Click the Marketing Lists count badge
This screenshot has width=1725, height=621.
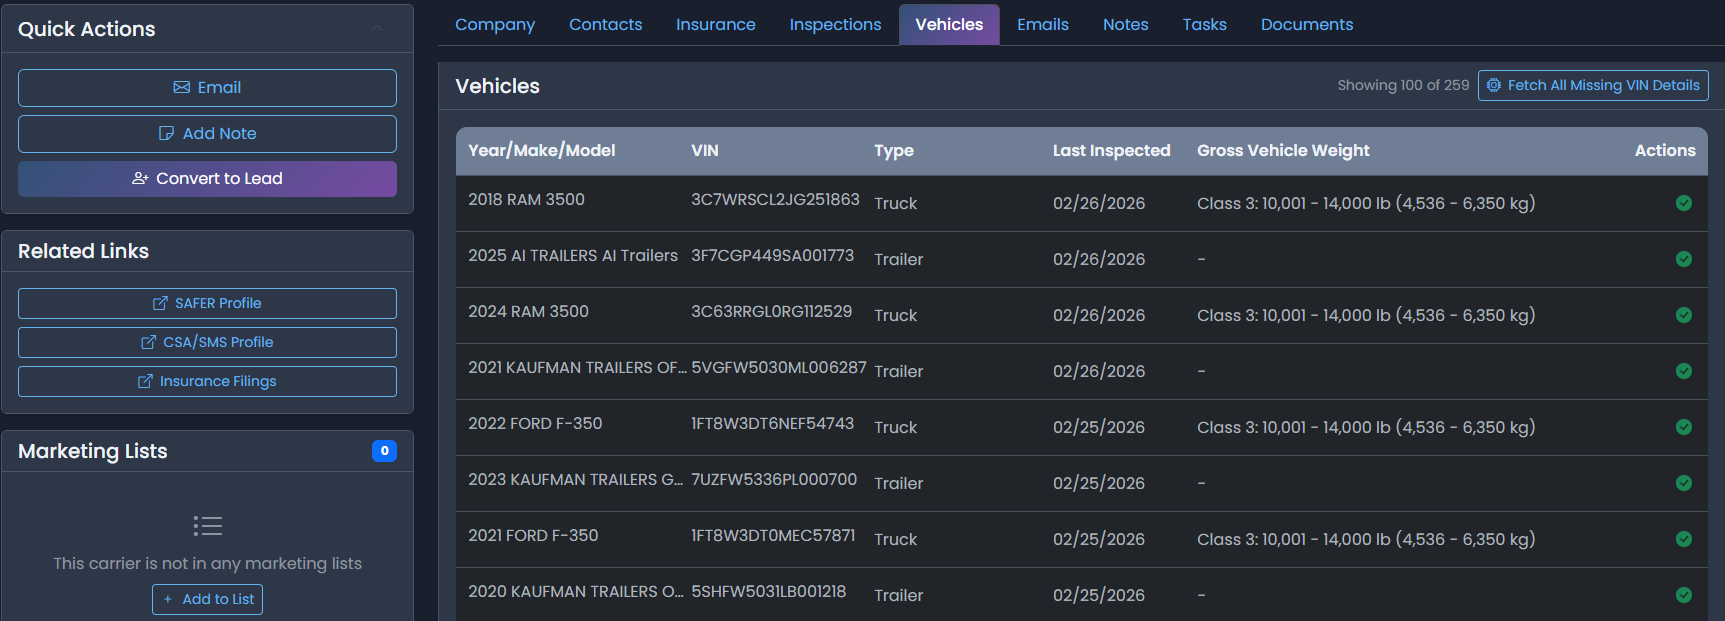point(384,451)
